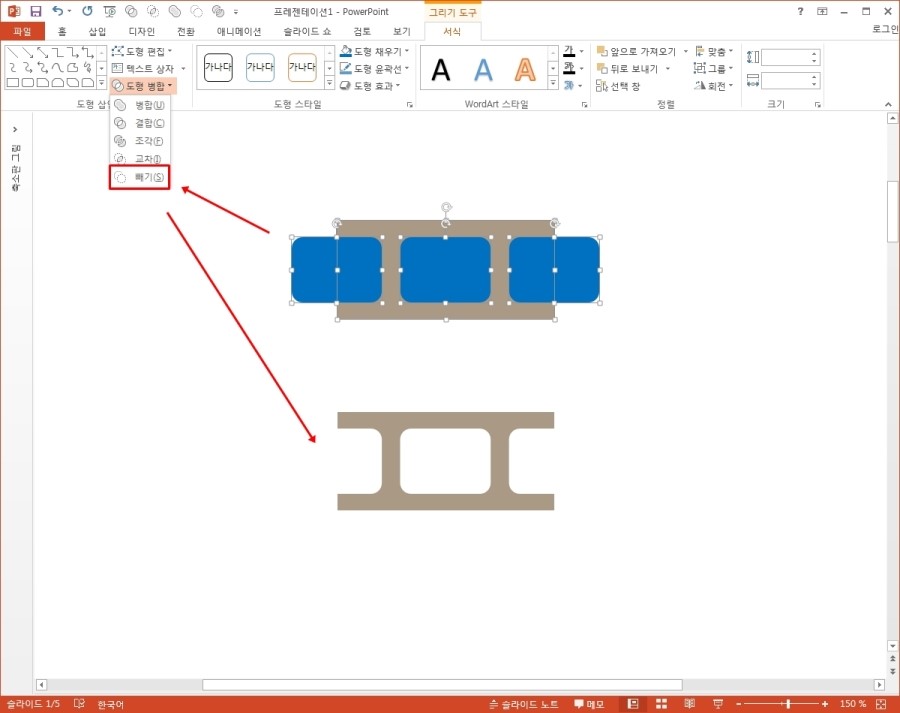Undo the last action
The image size is (900, 713).
click(57, 11)
